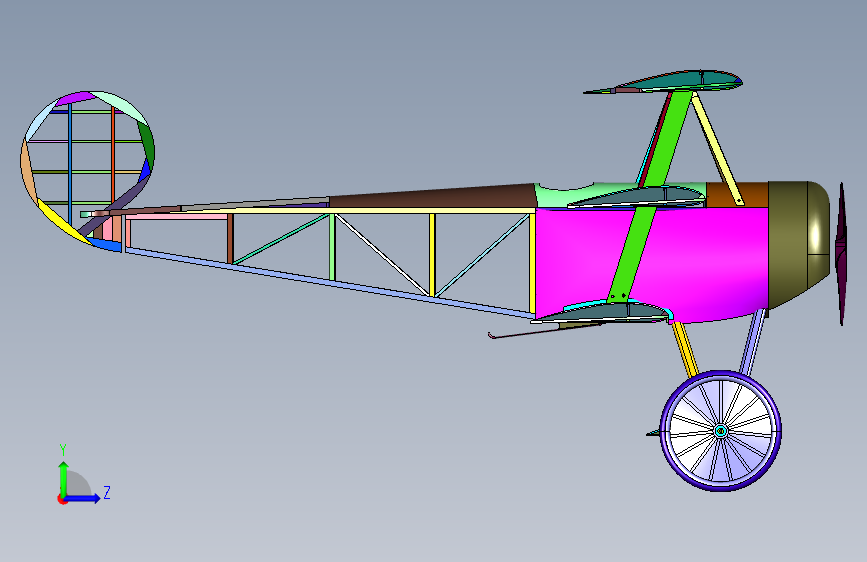Screen dimensions: 867x562
Task: Select the purple segment atop the rudder rim
Action: (x=77, y=98)
